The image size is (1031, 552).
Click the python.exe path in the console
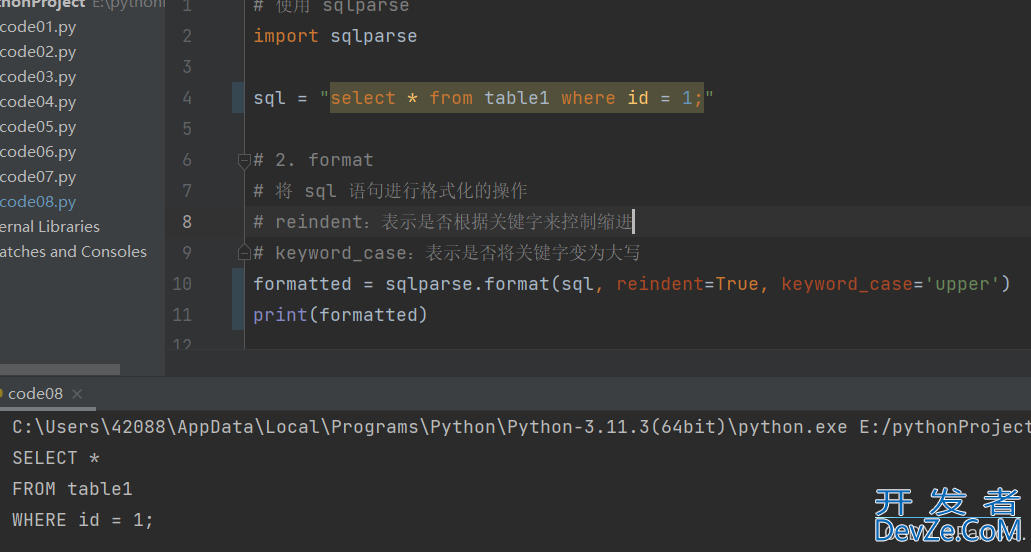[x=430, y=427]
